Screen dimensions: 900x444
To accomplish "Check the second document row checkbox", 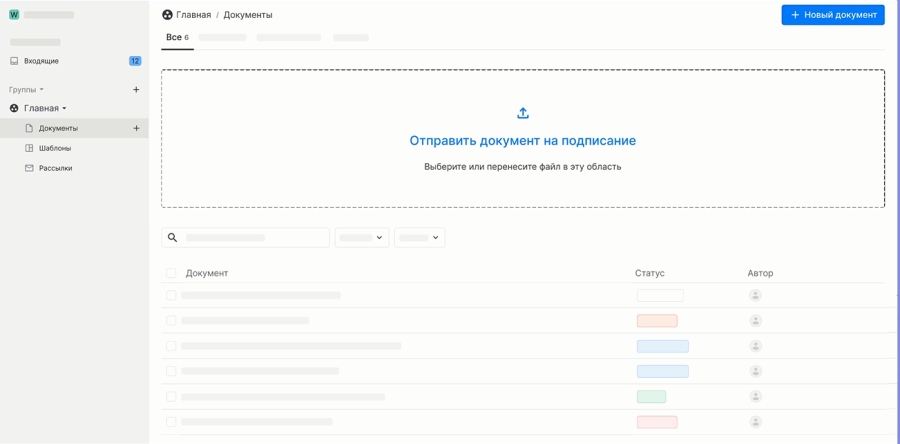I will pyautogui.click(x=171, y=321).
